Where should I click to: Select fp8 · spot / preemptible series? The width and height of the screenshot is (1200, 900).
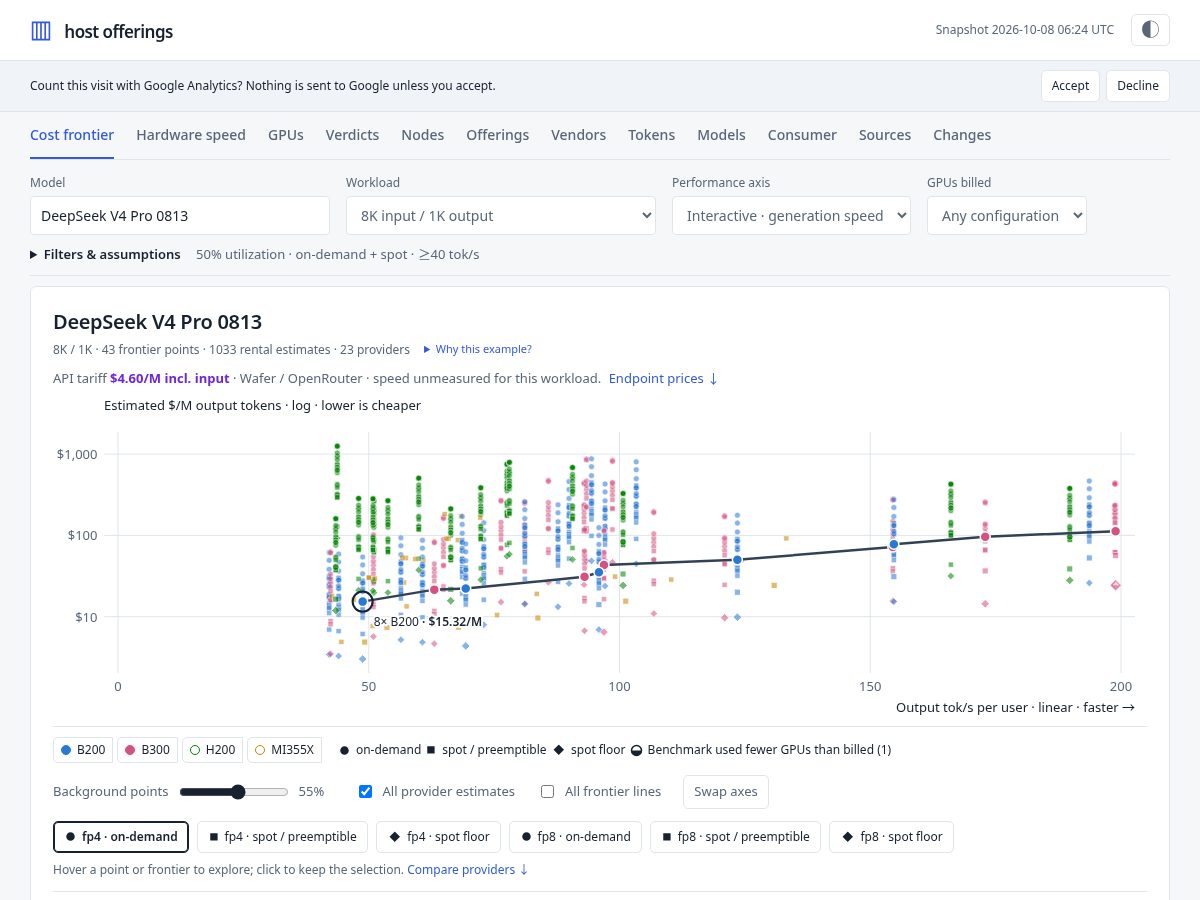(x=736, y=837)
